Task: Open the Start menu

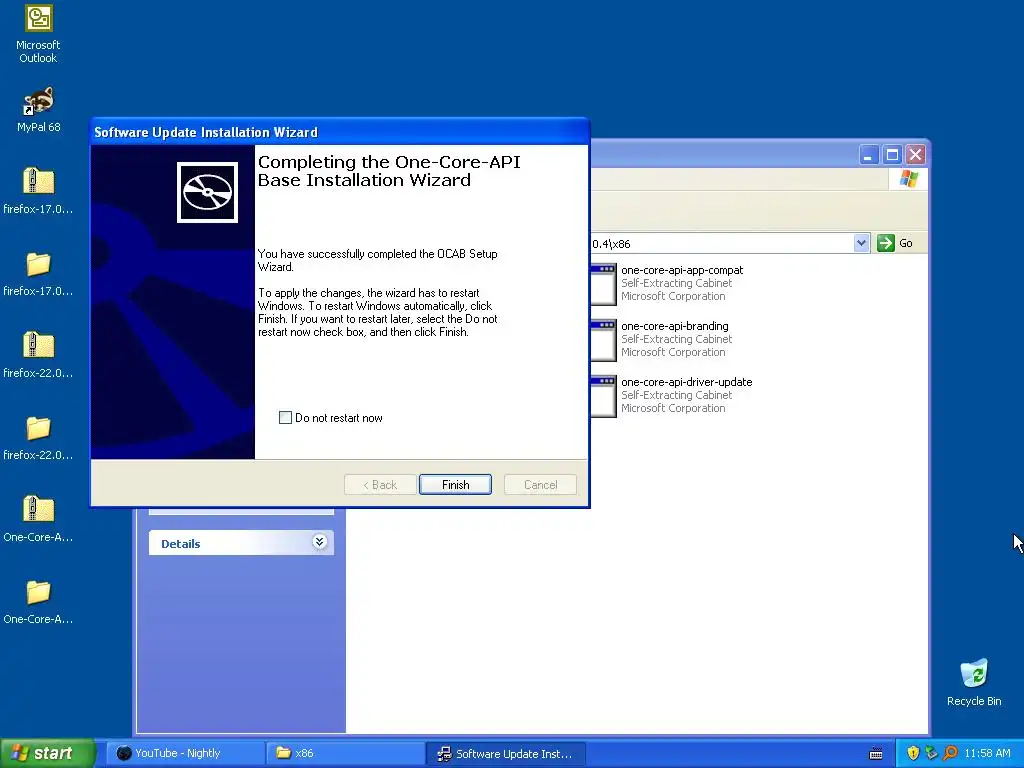Action: point(48,753)
